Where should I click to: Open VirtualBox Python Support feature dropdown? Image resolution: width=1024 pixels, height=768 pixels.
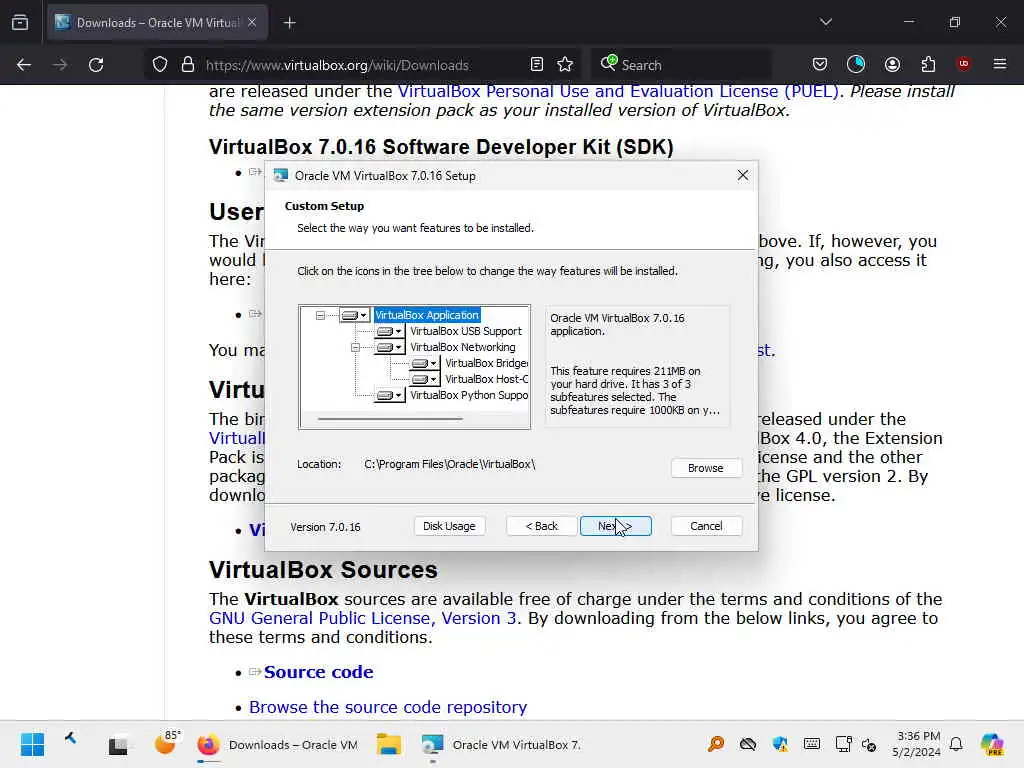pyautogui.click(x=390, y=395)
